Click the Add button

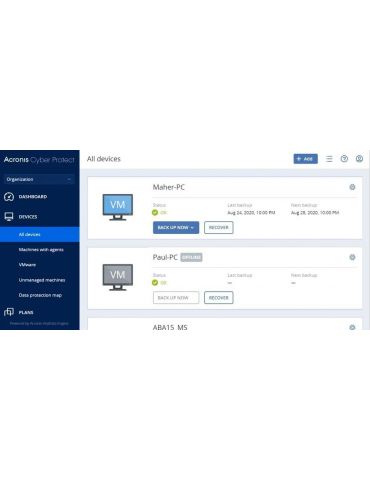pyautogui.click(x=305, y=159)
